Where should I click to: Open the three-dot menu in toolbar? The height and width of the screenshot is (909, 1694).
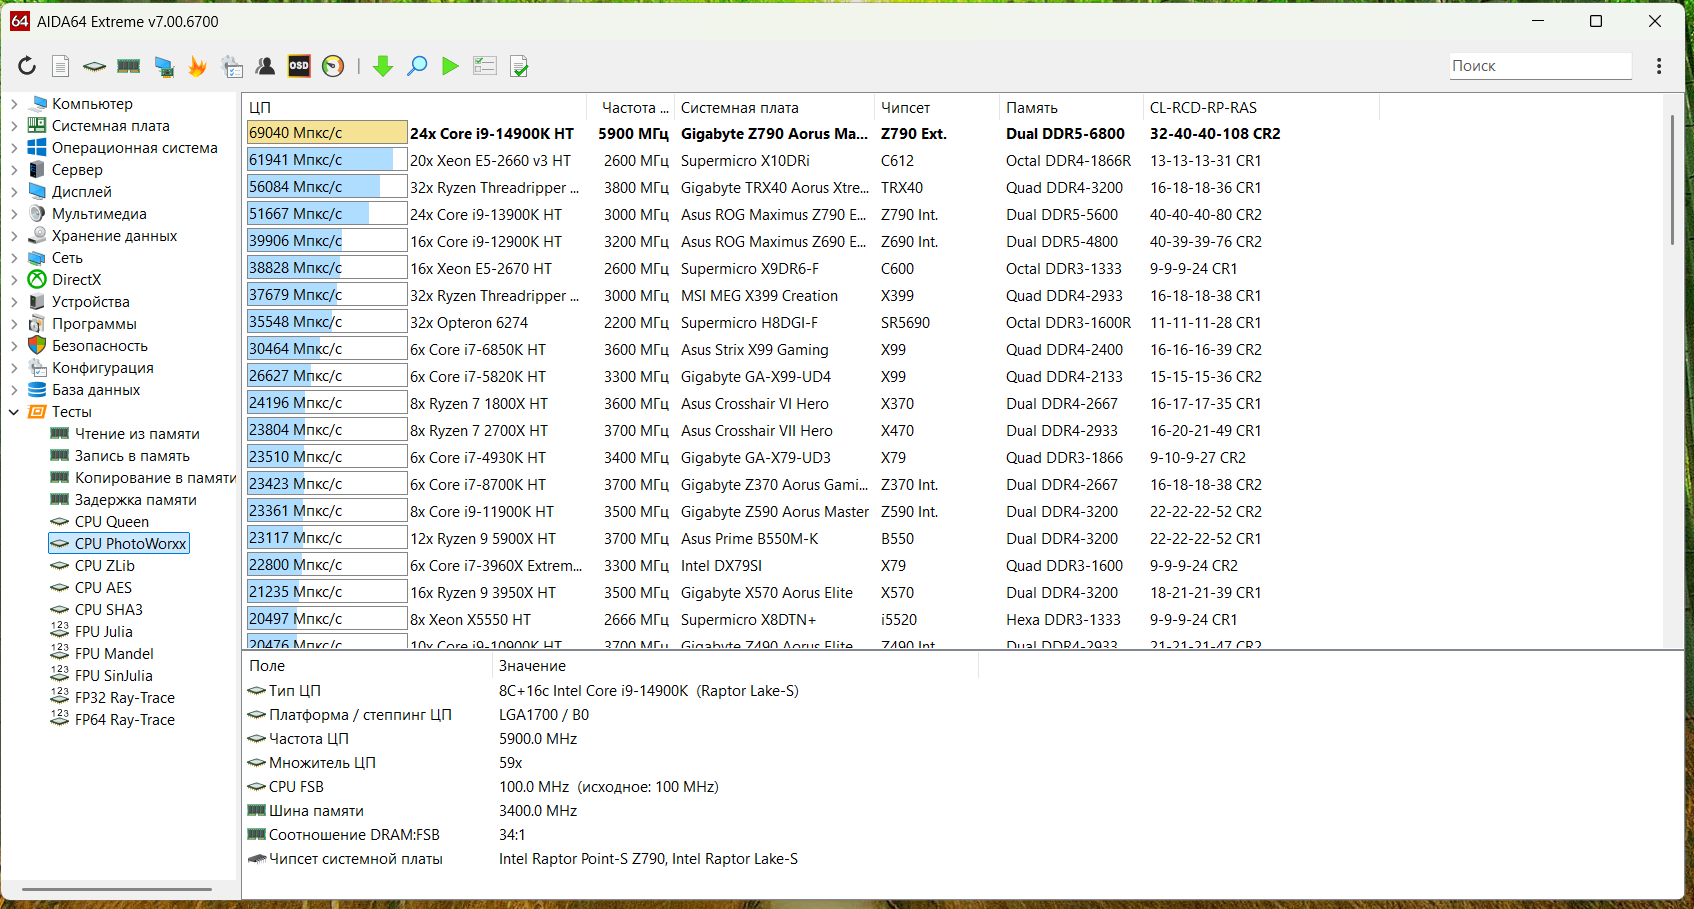pyautogui.click(x=1659, y=66)
